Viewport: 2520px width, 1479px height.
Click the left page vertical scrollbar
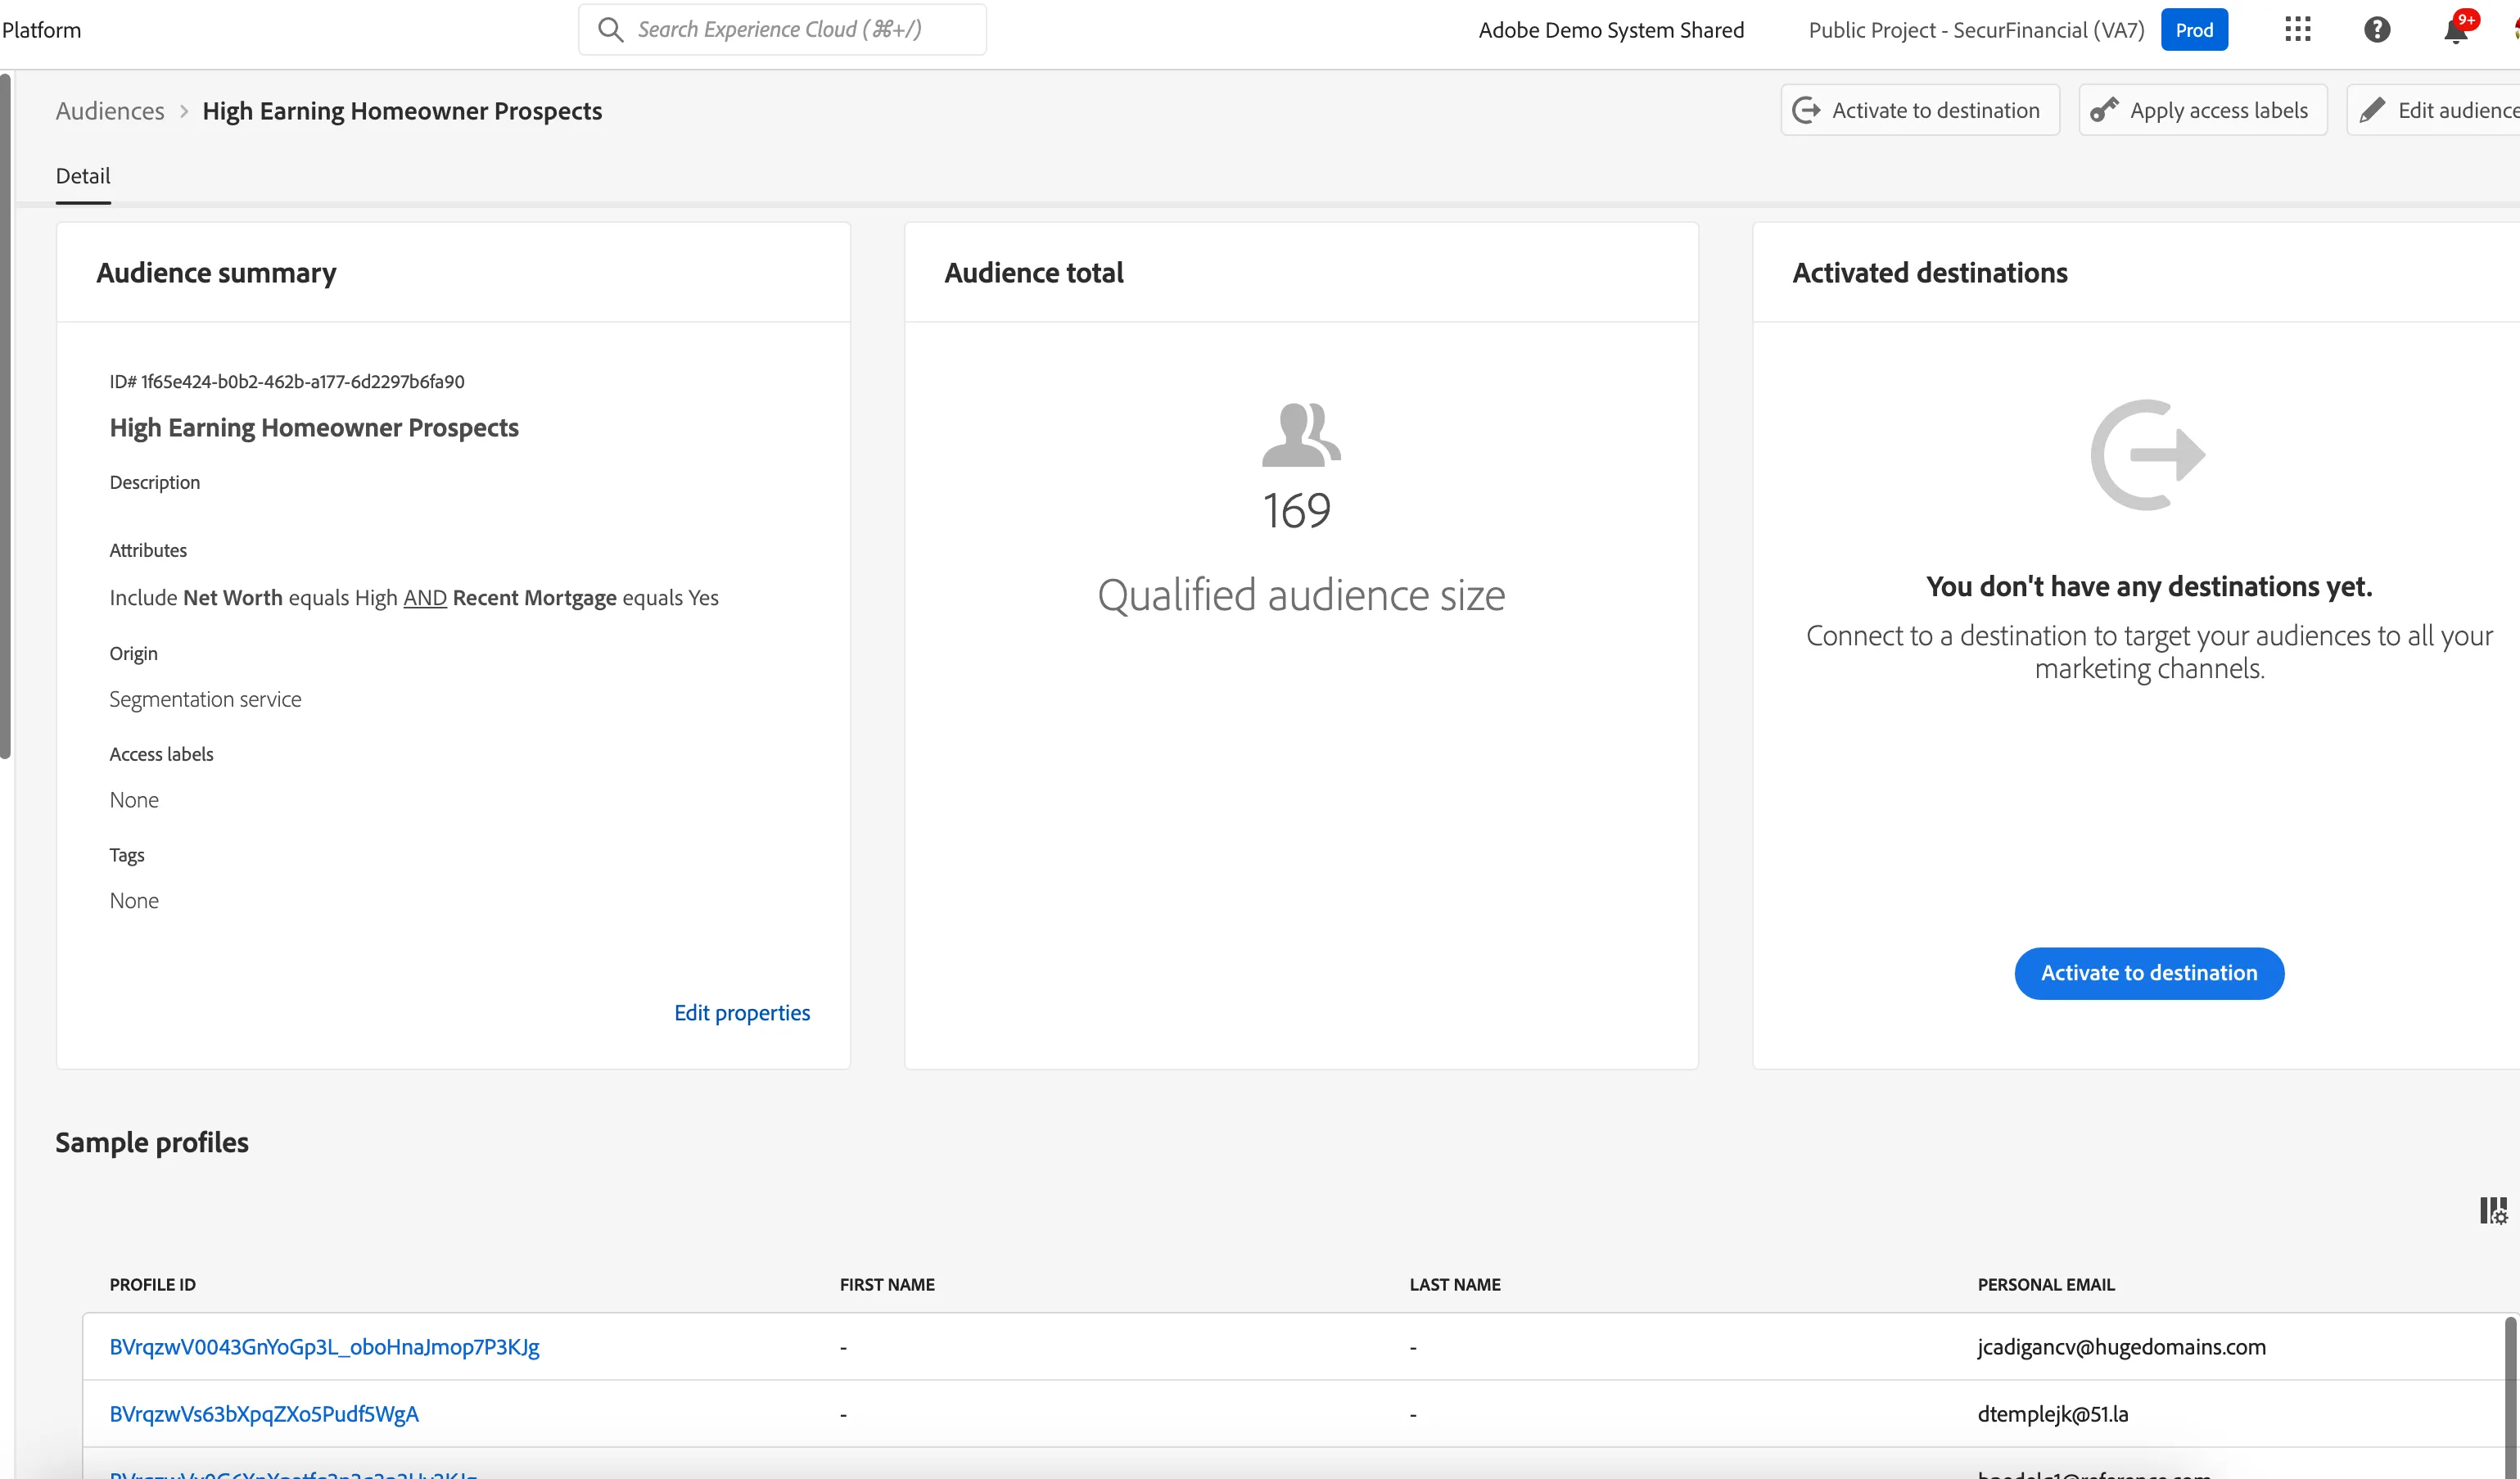point(6,415)
